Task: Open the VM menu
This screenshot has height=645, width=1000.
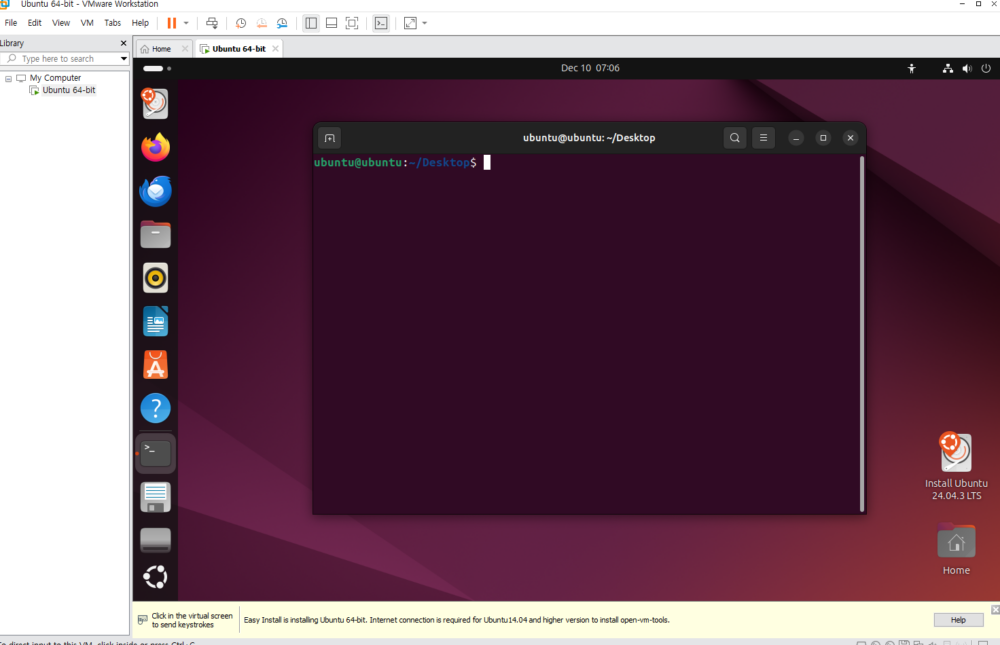Action: (87, 22)
